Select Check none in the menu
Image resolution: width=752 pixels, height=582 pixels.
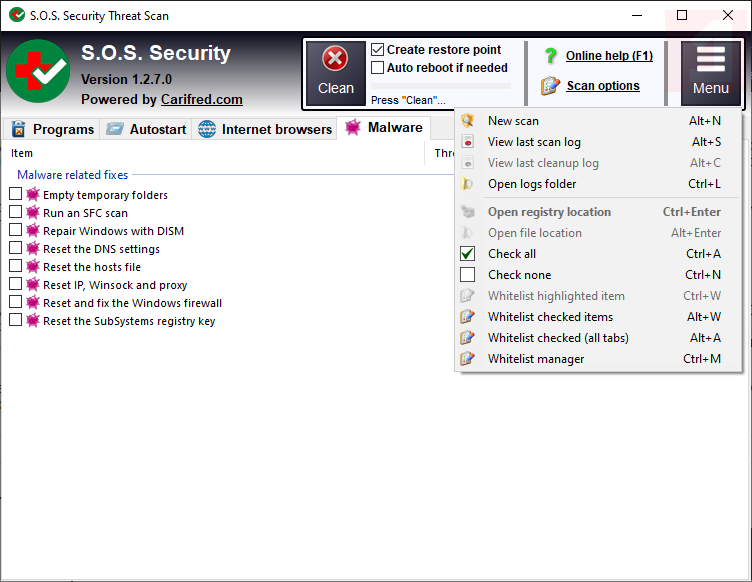(x=598, y=275)
